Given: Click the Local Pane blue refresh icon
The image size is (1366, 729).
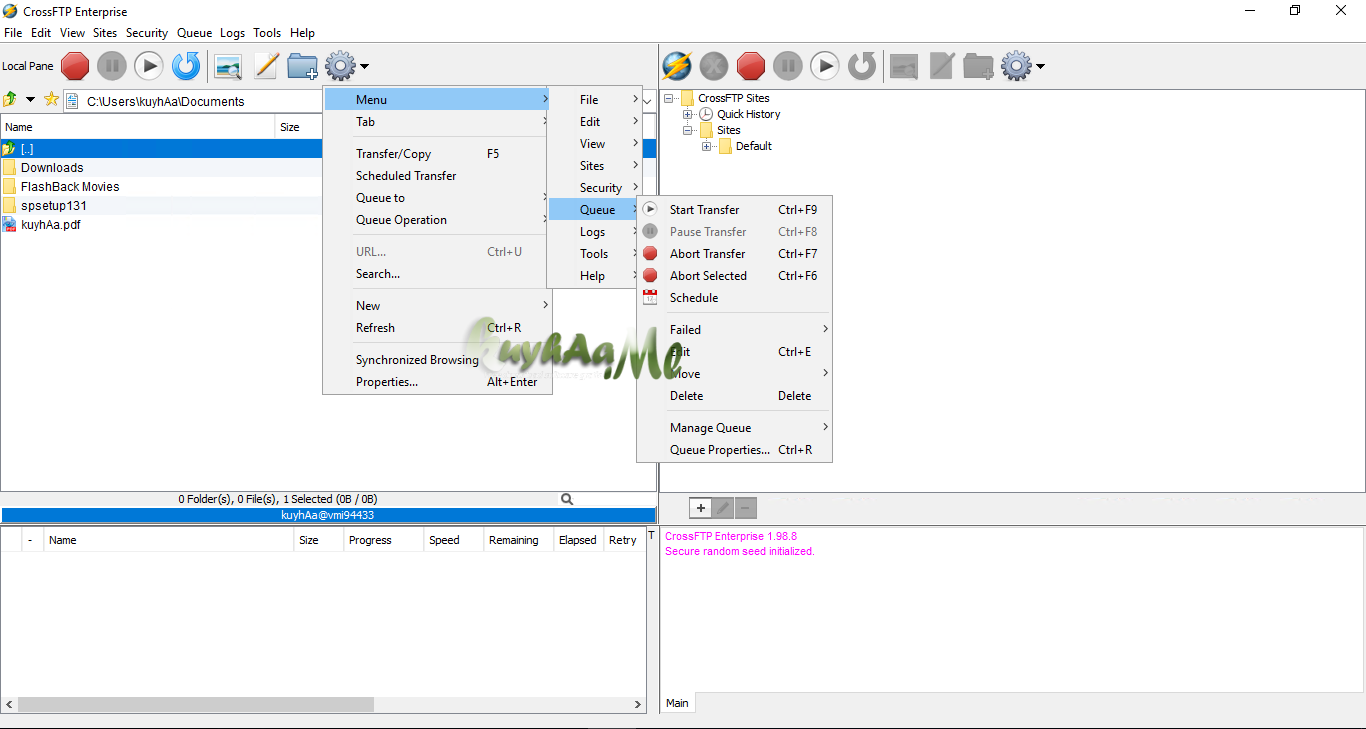Looking at the screenshot, I should click(186, 67).
